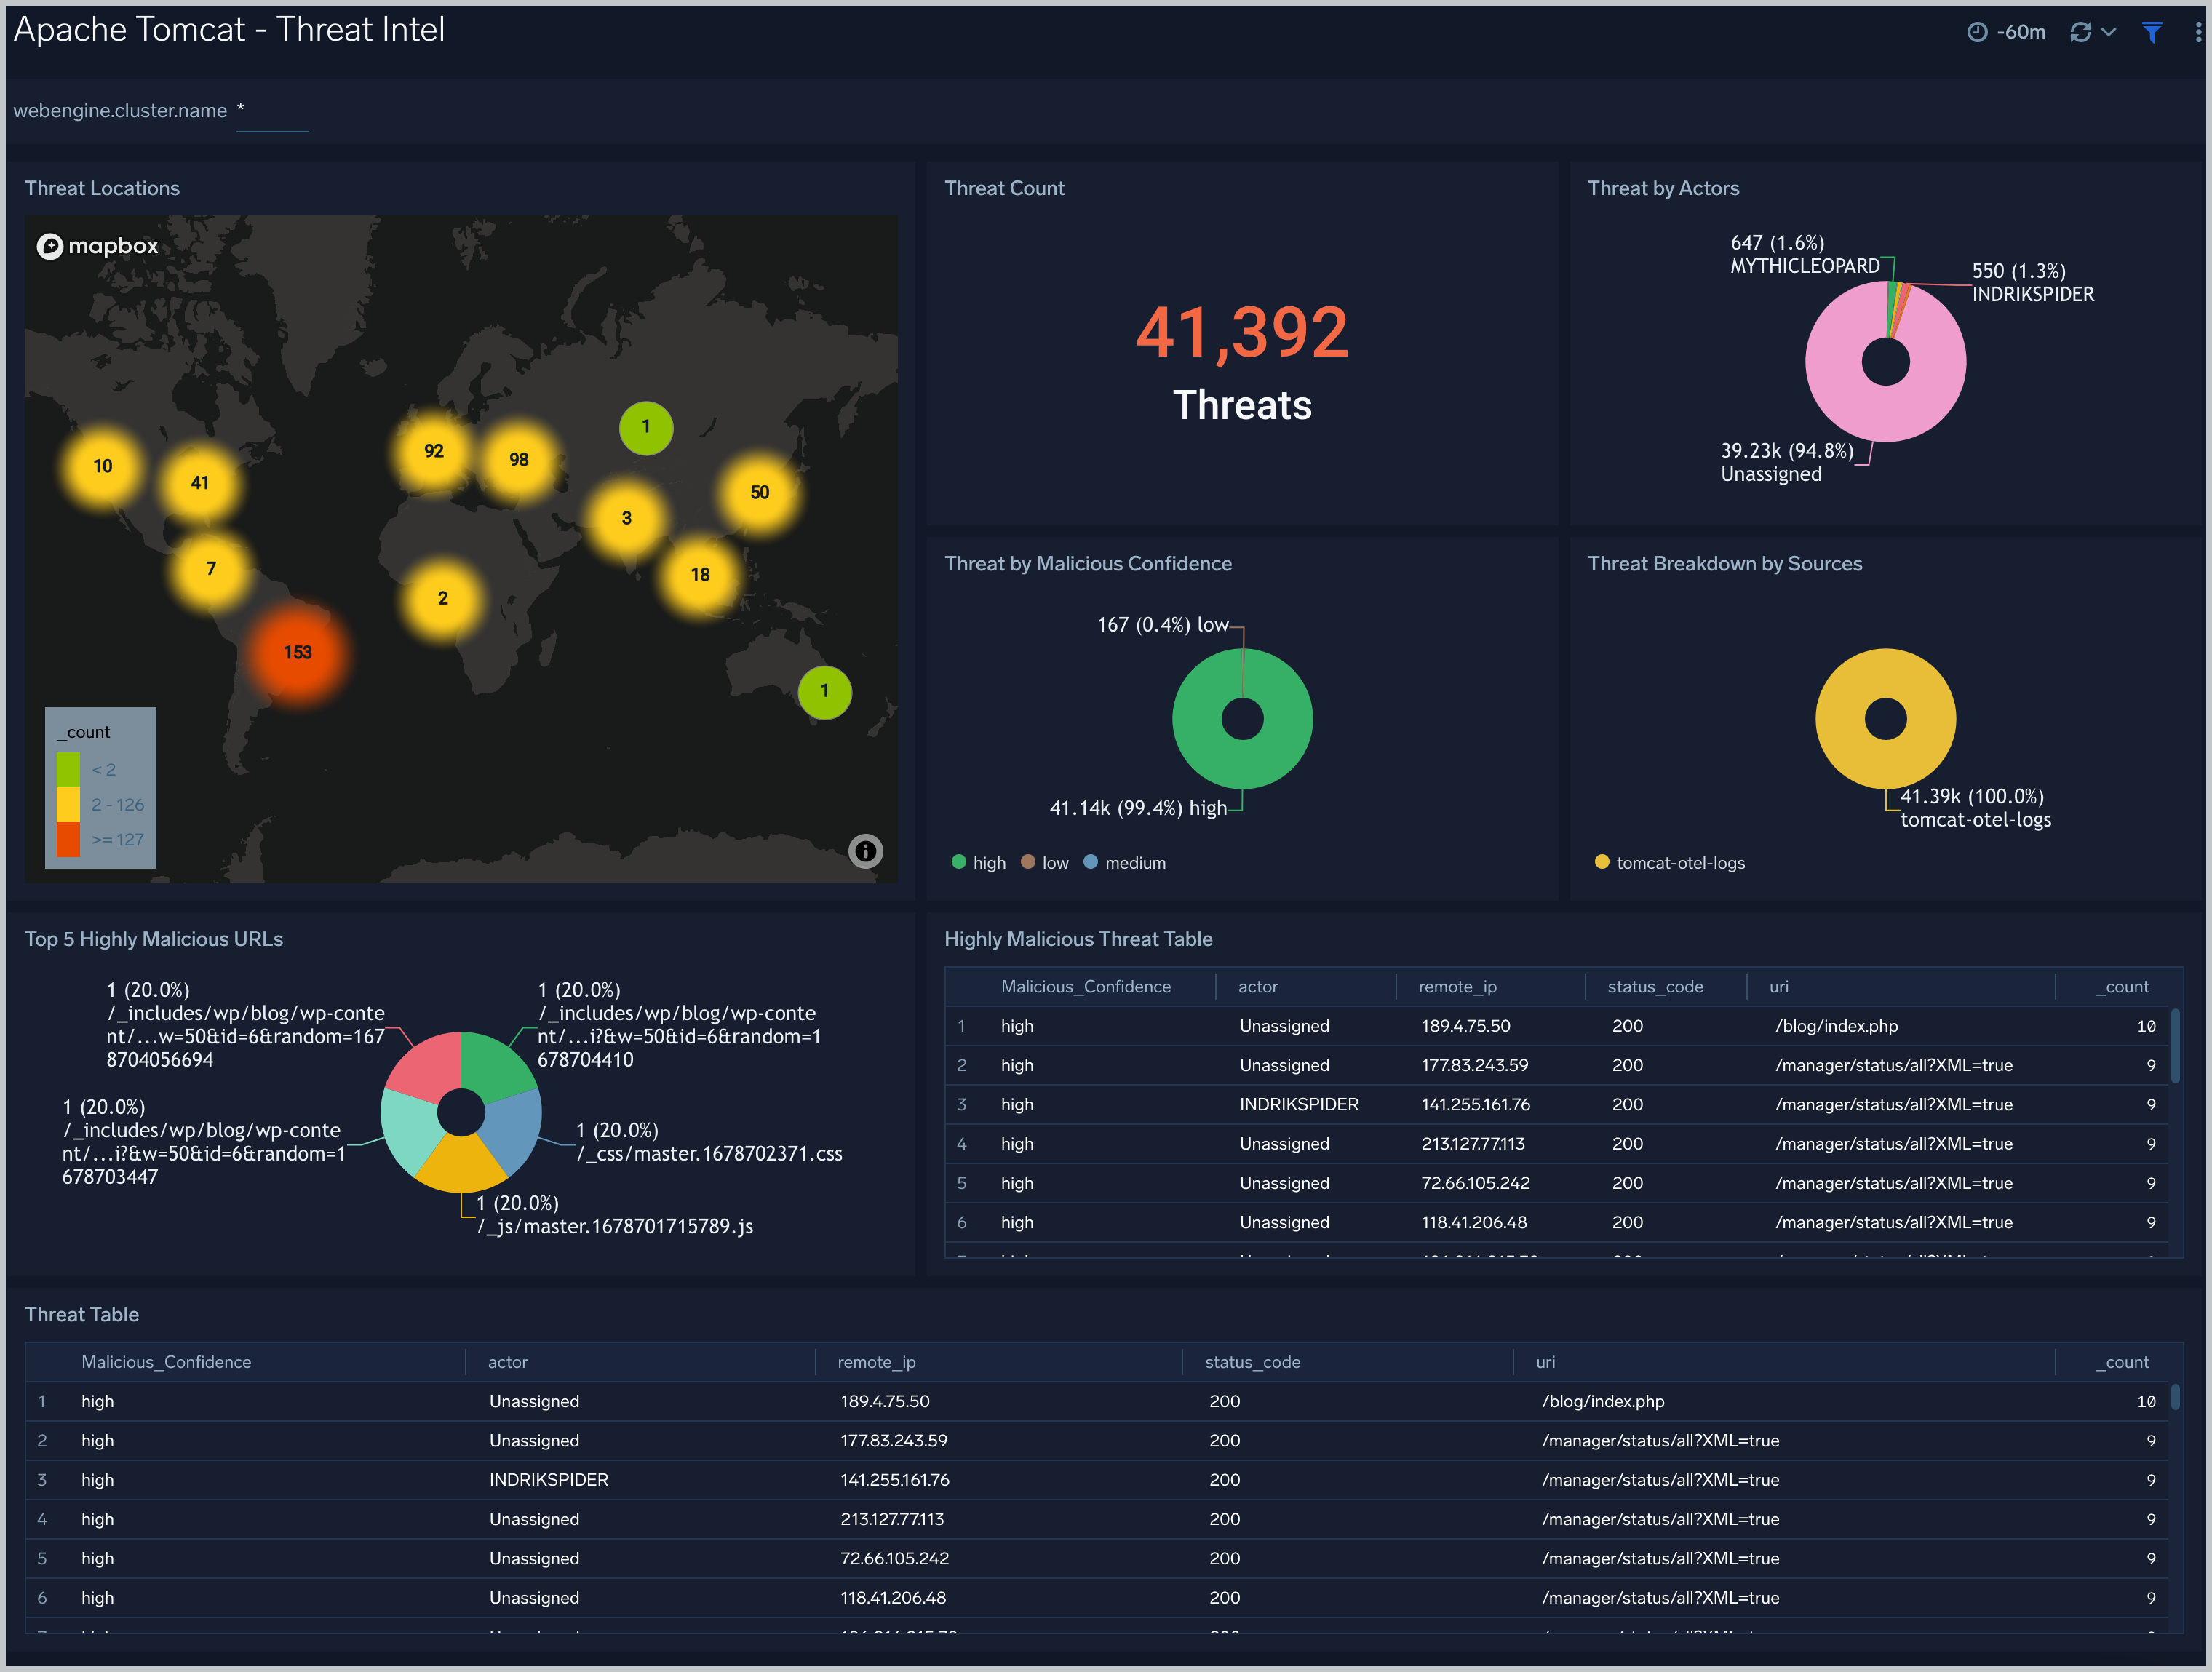Sort Threat Table by remote_ip header
Viewport: 2212px width, 1672px height.
[876, 1361]
